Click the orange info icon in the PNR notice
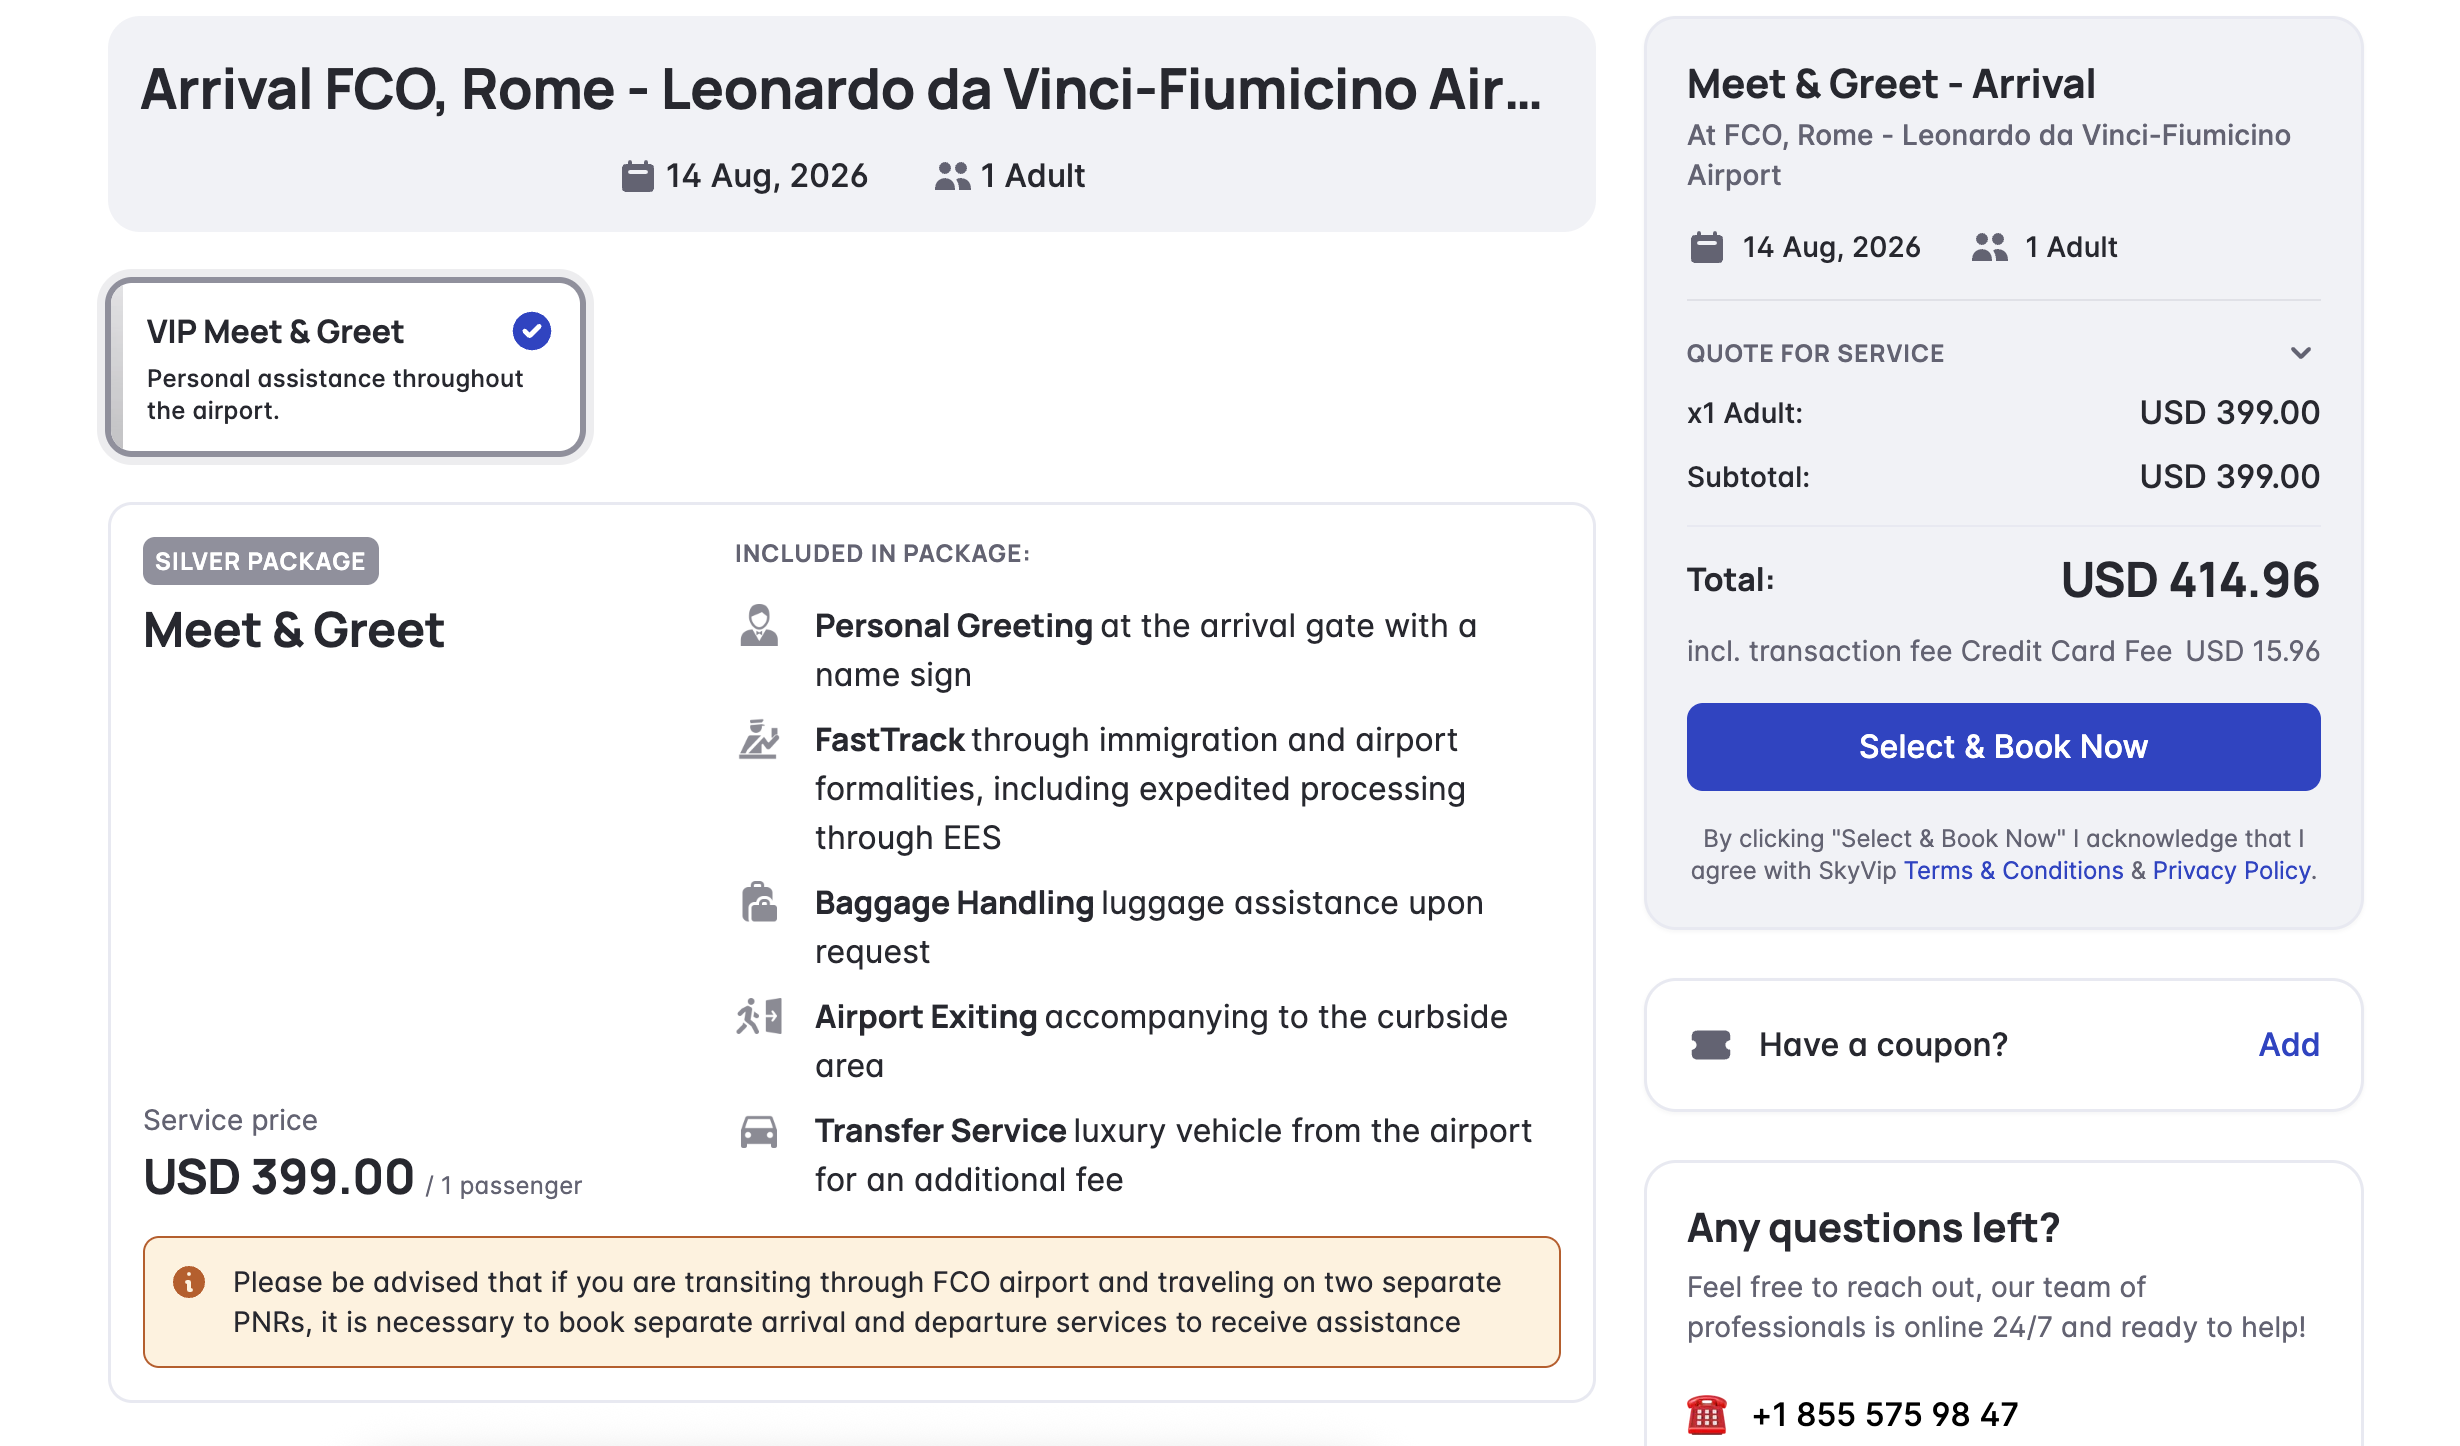This screenshot has height=1446, width=2460. (189, 1282)
